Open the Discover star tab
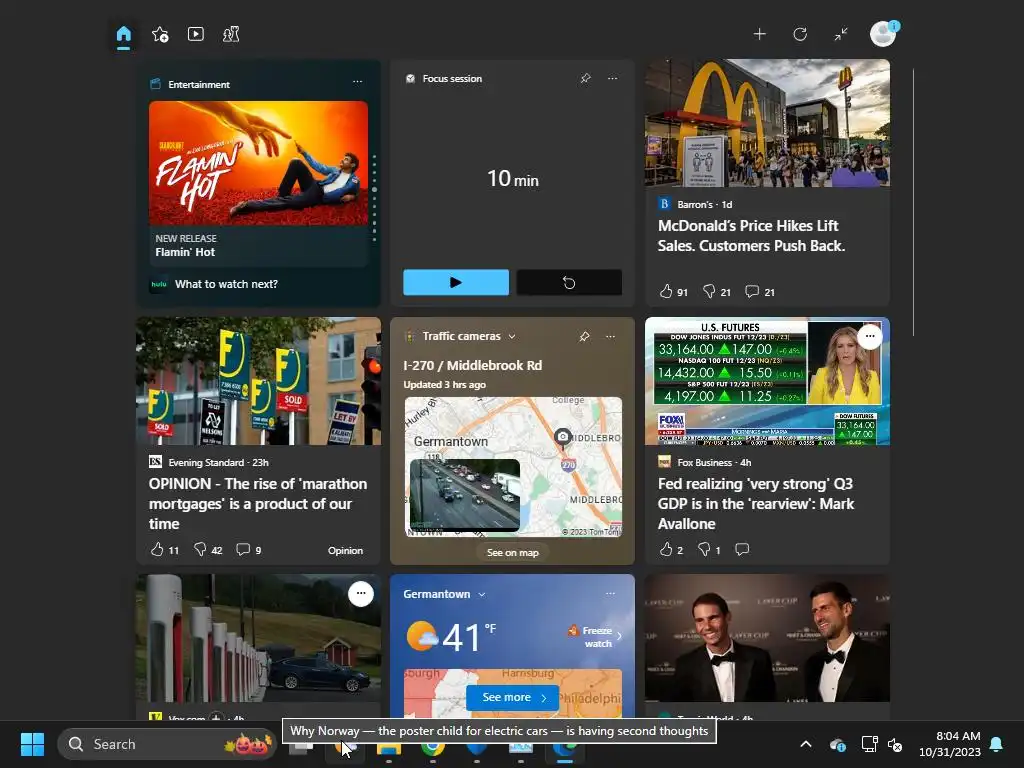 [160, 34]
